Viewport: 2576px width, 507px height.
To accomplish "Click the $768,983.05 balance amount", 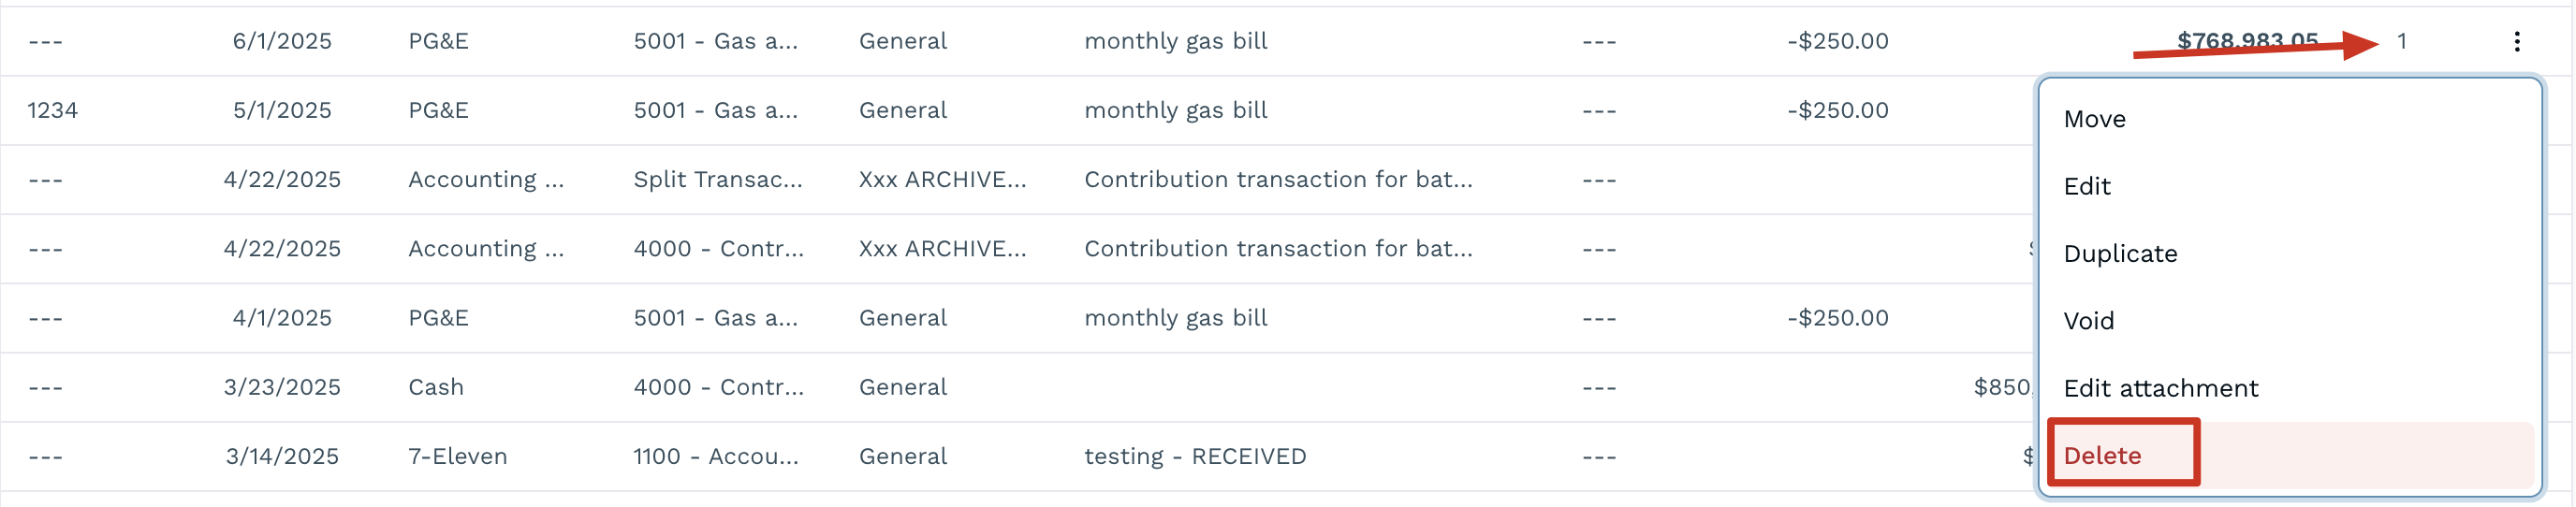I will 2247,41.
